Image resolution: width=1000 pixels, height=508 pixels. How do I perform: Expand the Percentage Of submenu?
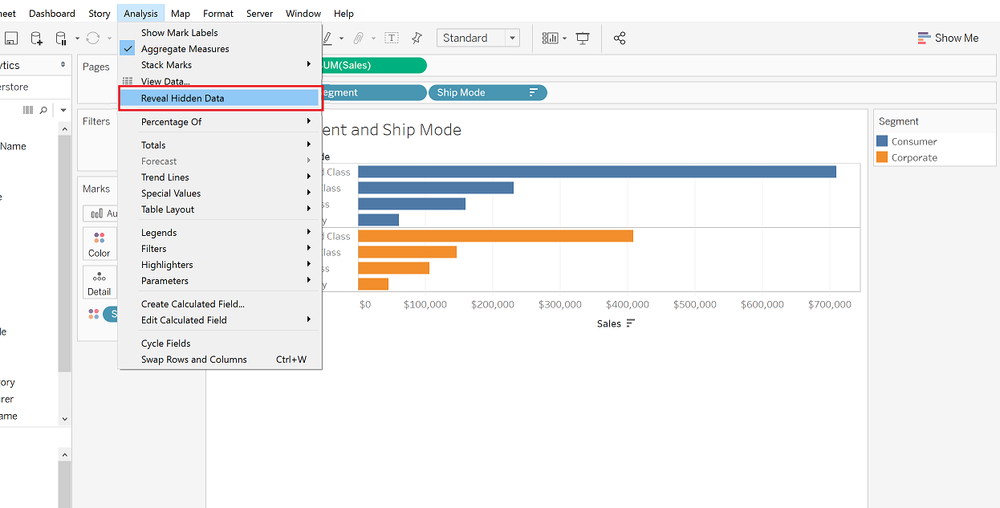coord(220,122)
